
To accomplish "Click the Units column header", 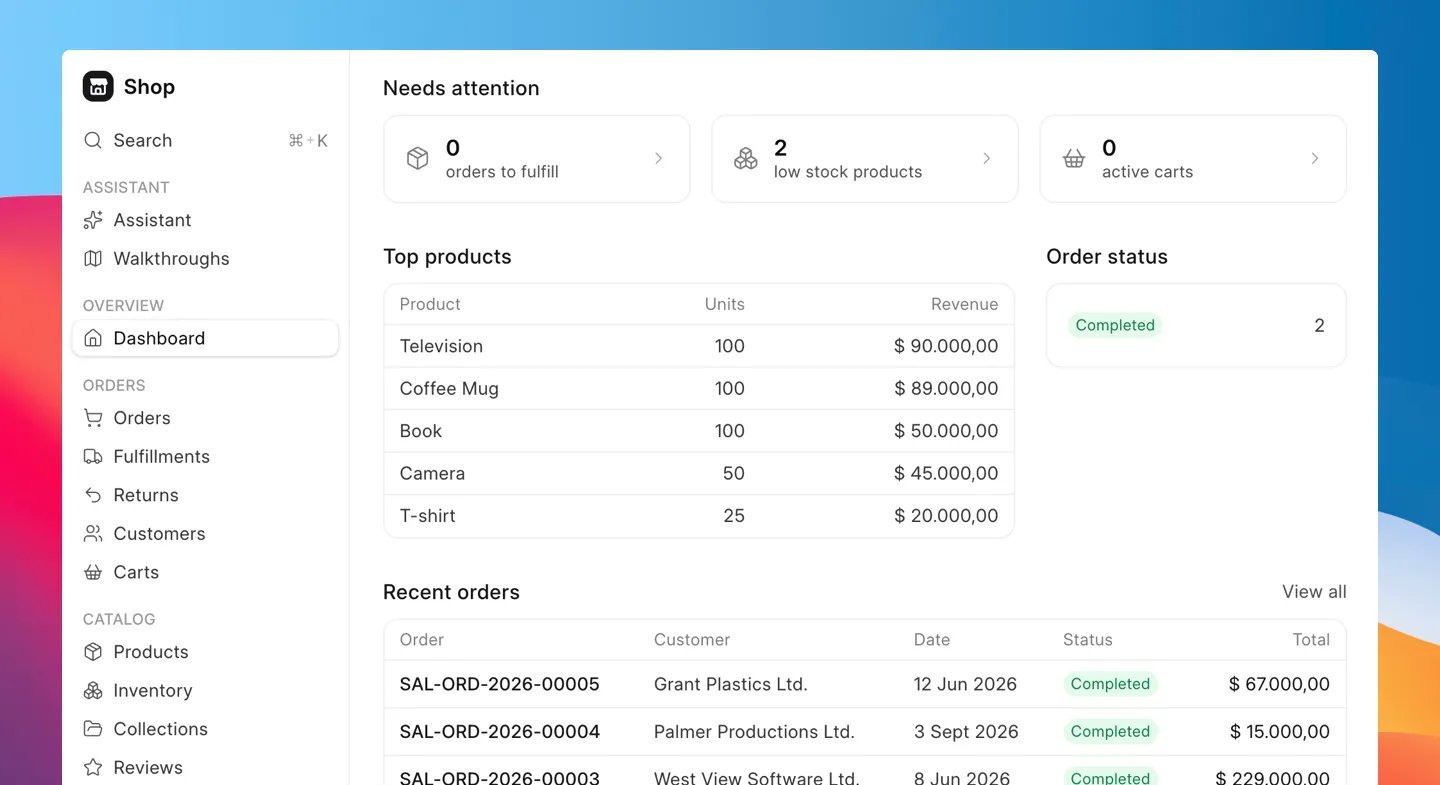I will 724,304.
